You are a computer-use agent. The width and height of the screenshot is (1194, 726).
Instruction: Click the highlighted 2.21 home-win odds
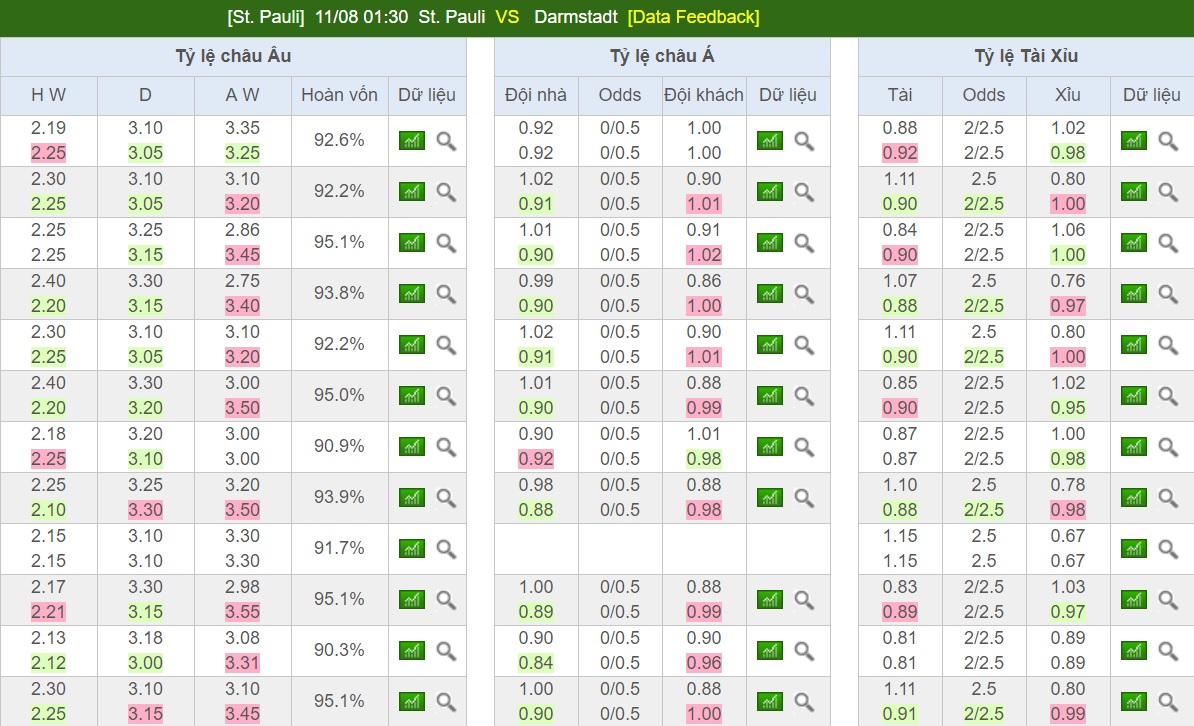48,612
